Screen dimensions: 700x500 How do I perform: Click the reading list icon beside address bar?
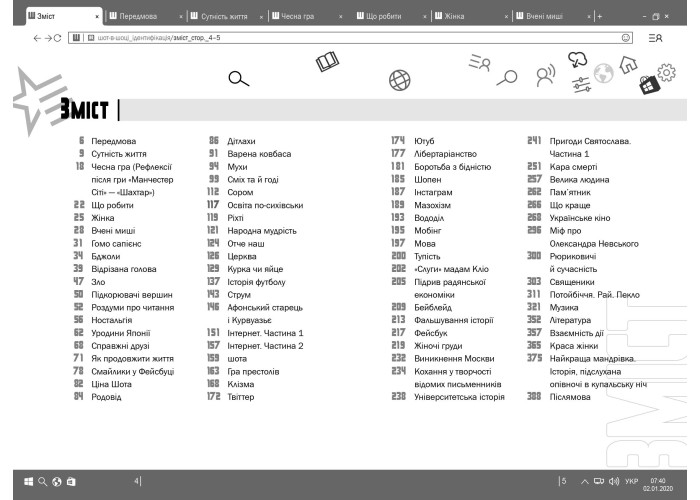655,38
